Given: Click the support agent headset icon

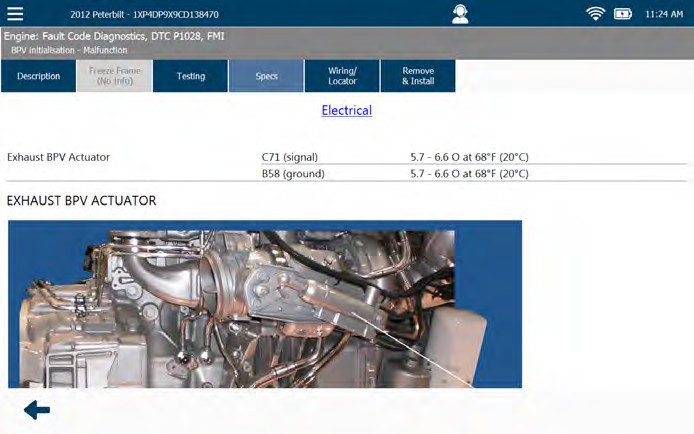Looking at the screenshot, I should 459,14.
